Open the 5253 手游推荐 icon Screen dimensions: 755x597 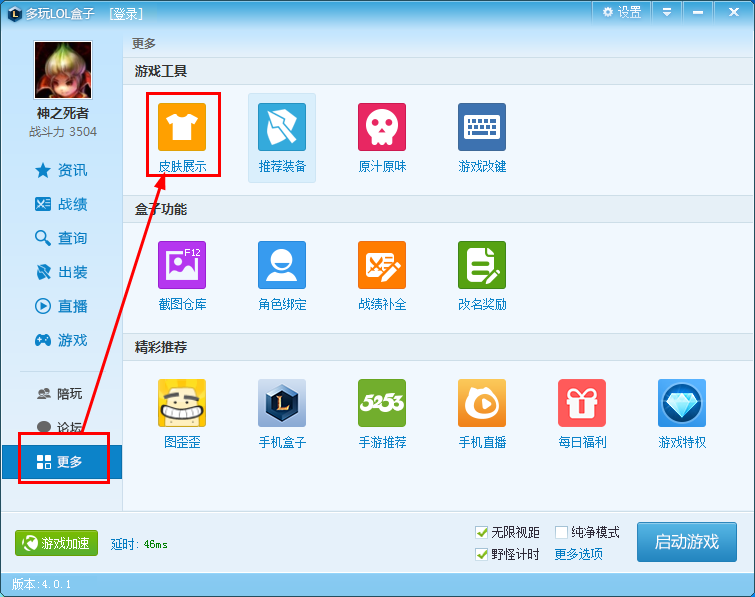pos(382,403)
